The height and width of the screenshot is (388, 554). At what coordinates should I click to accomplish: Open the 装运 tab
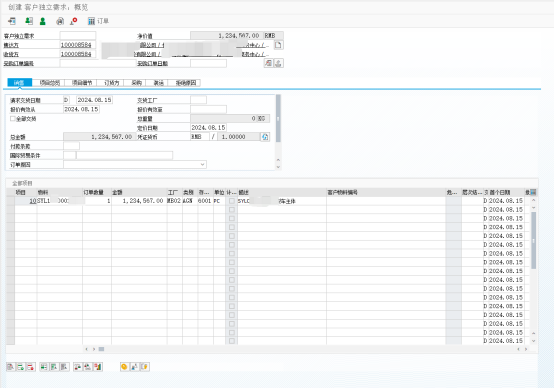coord(159,83)
